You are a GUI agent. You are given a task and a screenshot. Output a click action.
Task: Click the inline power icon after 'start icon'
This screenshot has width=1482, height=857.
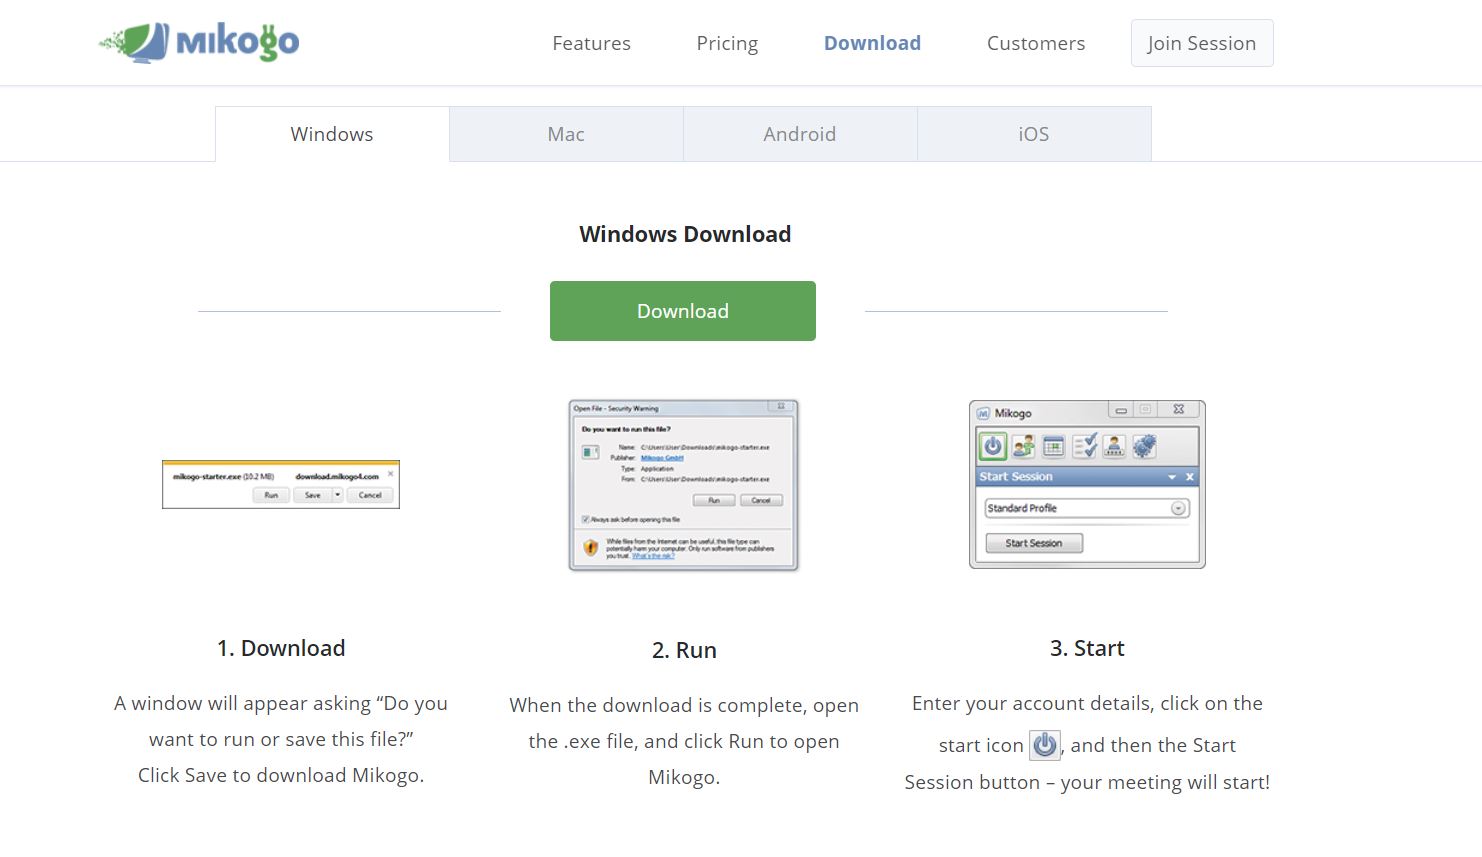pyautogui.click(x=1045, y=745)
